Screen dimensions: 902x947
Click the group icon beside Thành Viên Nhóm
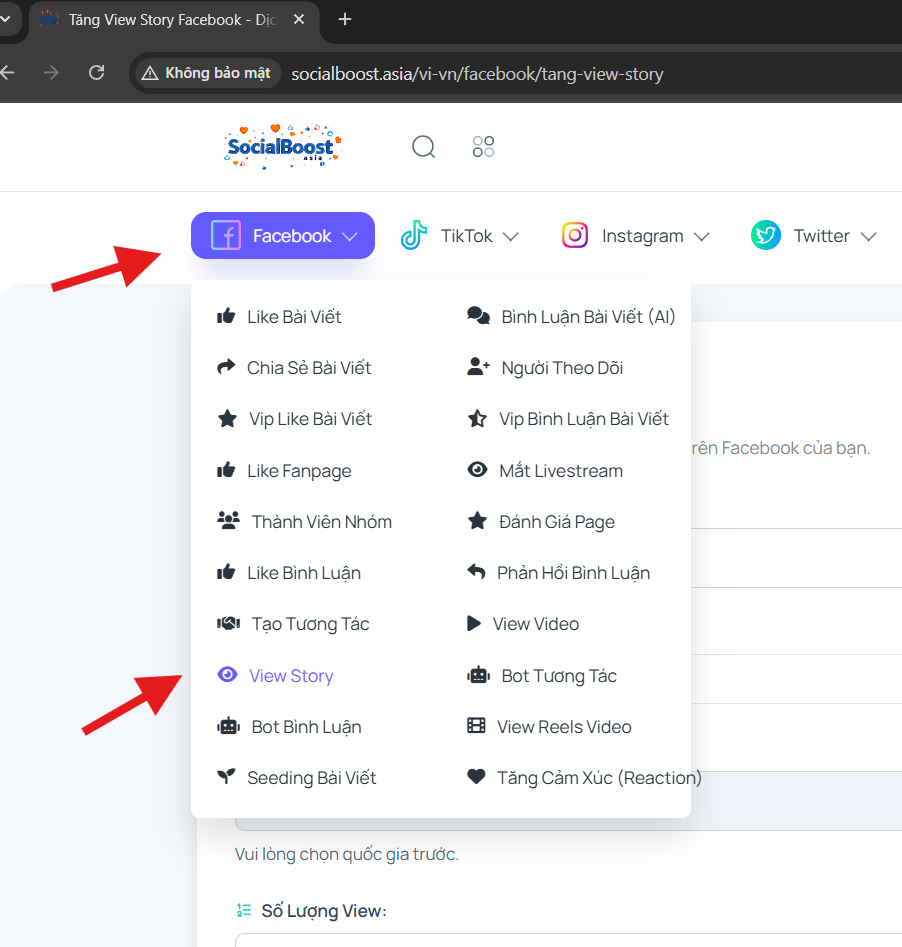228,521
